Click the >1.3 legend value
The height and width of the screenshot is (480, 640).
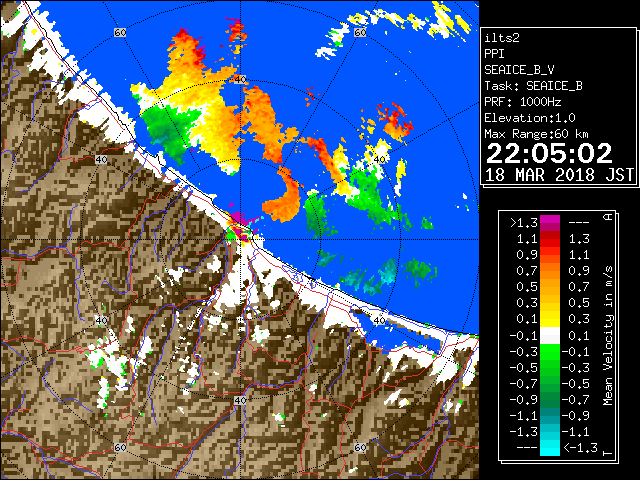click(524, 223)
